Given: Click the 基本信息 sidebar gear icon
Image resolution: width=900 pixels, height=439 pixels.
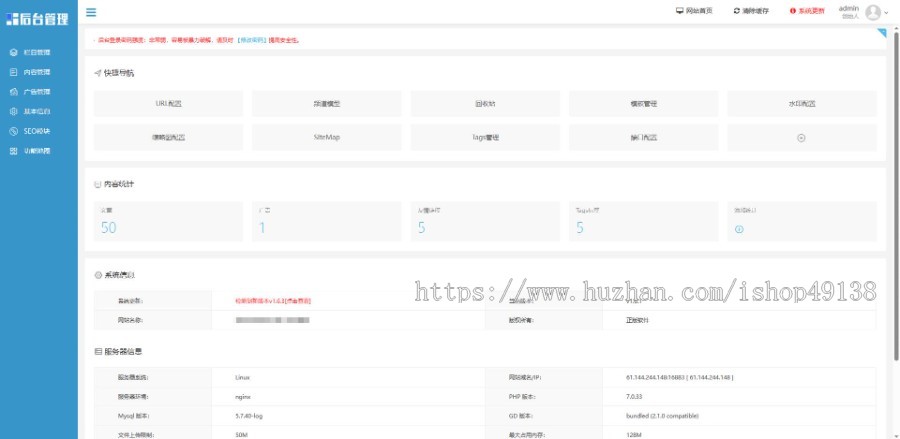Looking at the screenshot, I should click(x=14, y=111).
